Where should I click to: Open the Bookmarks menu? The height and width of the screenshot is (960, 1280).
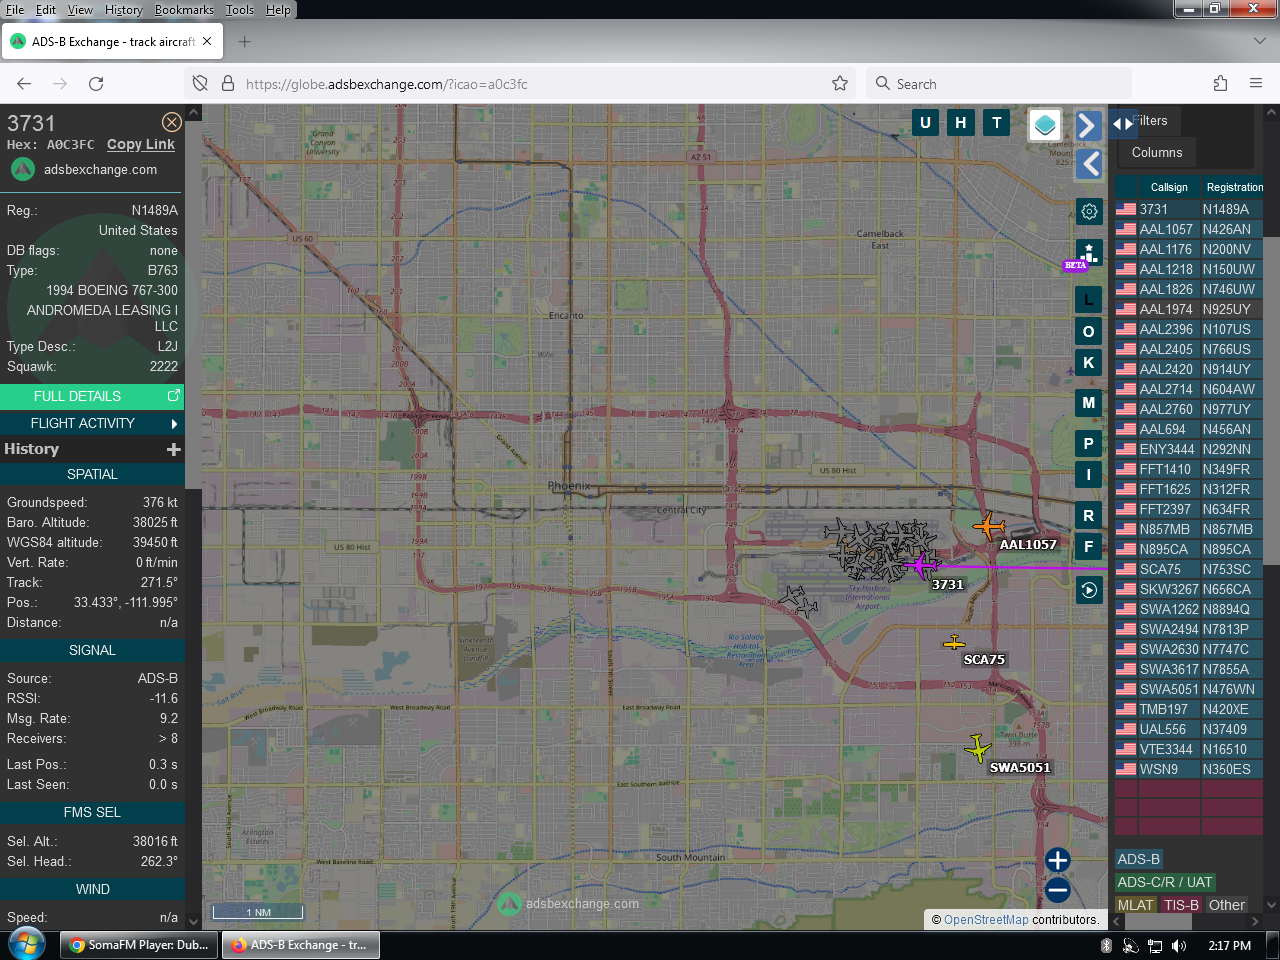click(x=184, y=10)
